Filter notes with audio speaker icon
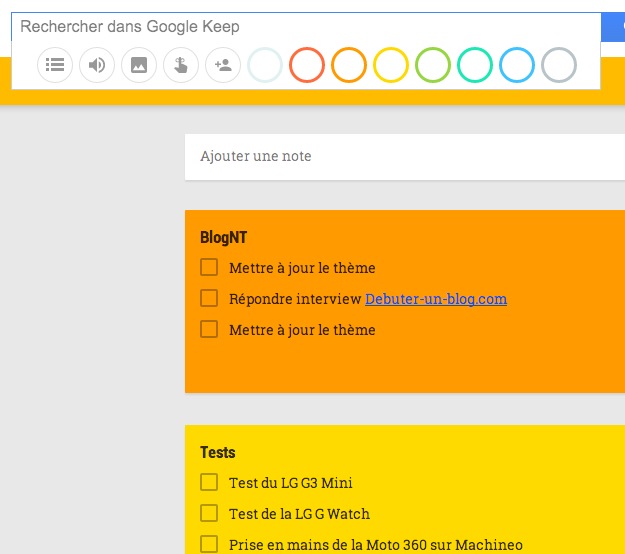This screenshot has width=625, height=554. [x=97, y=66]
